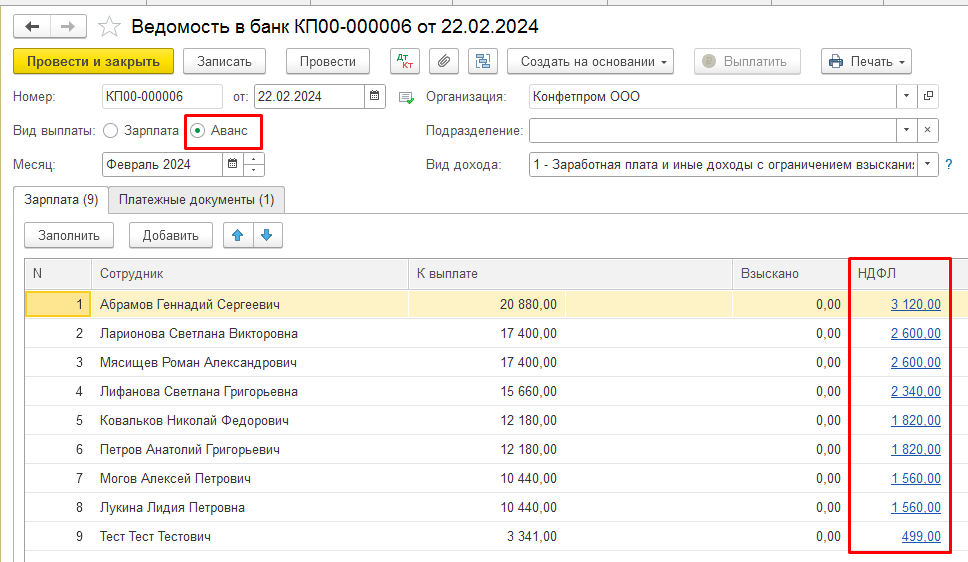The image size is (968, 562).
Task: Open НДФЛ link 1 560,00 for Лукина
Action: [916, 508]
